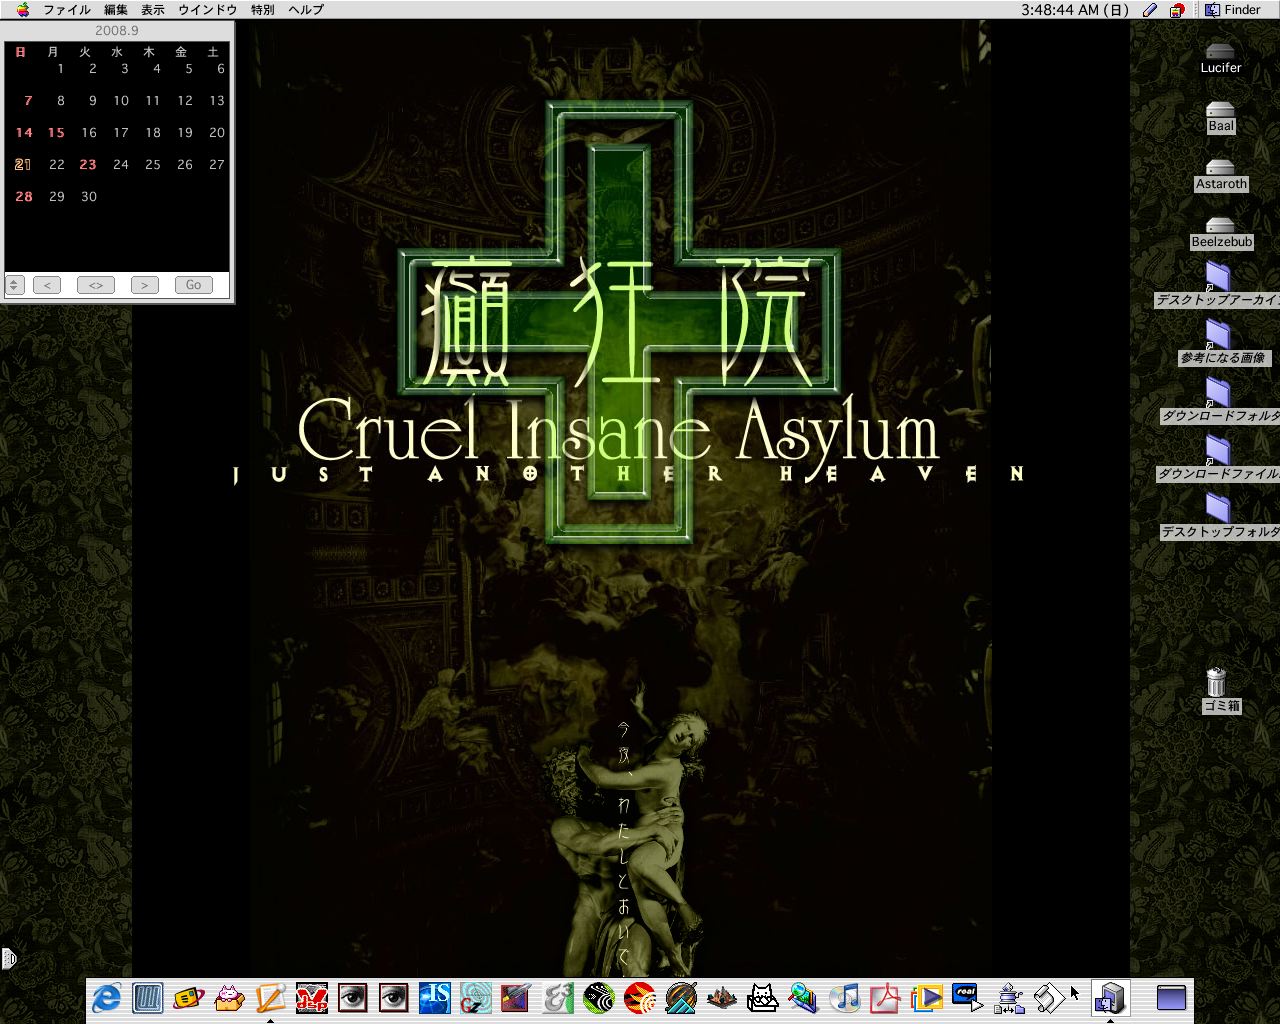
Task: Select date 28 in the calendar
Action: pos(24,196)
